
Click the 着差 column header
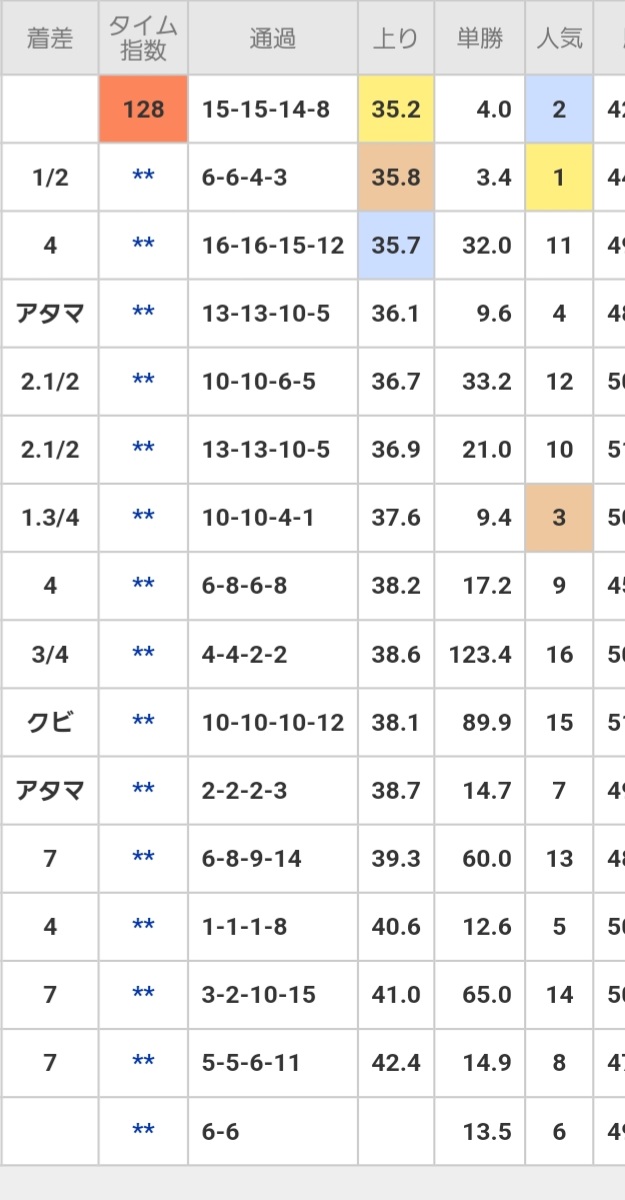coord(50,40)
